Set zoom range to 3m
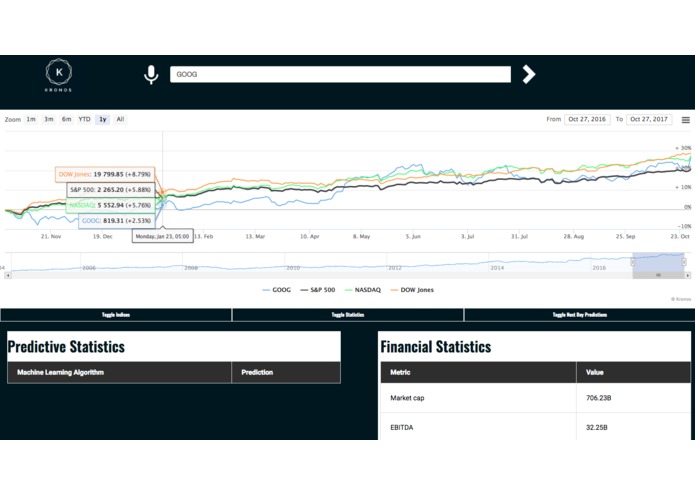Image resolution: width=695 pixels, height=494 pixels. click(x=49, y=119)
